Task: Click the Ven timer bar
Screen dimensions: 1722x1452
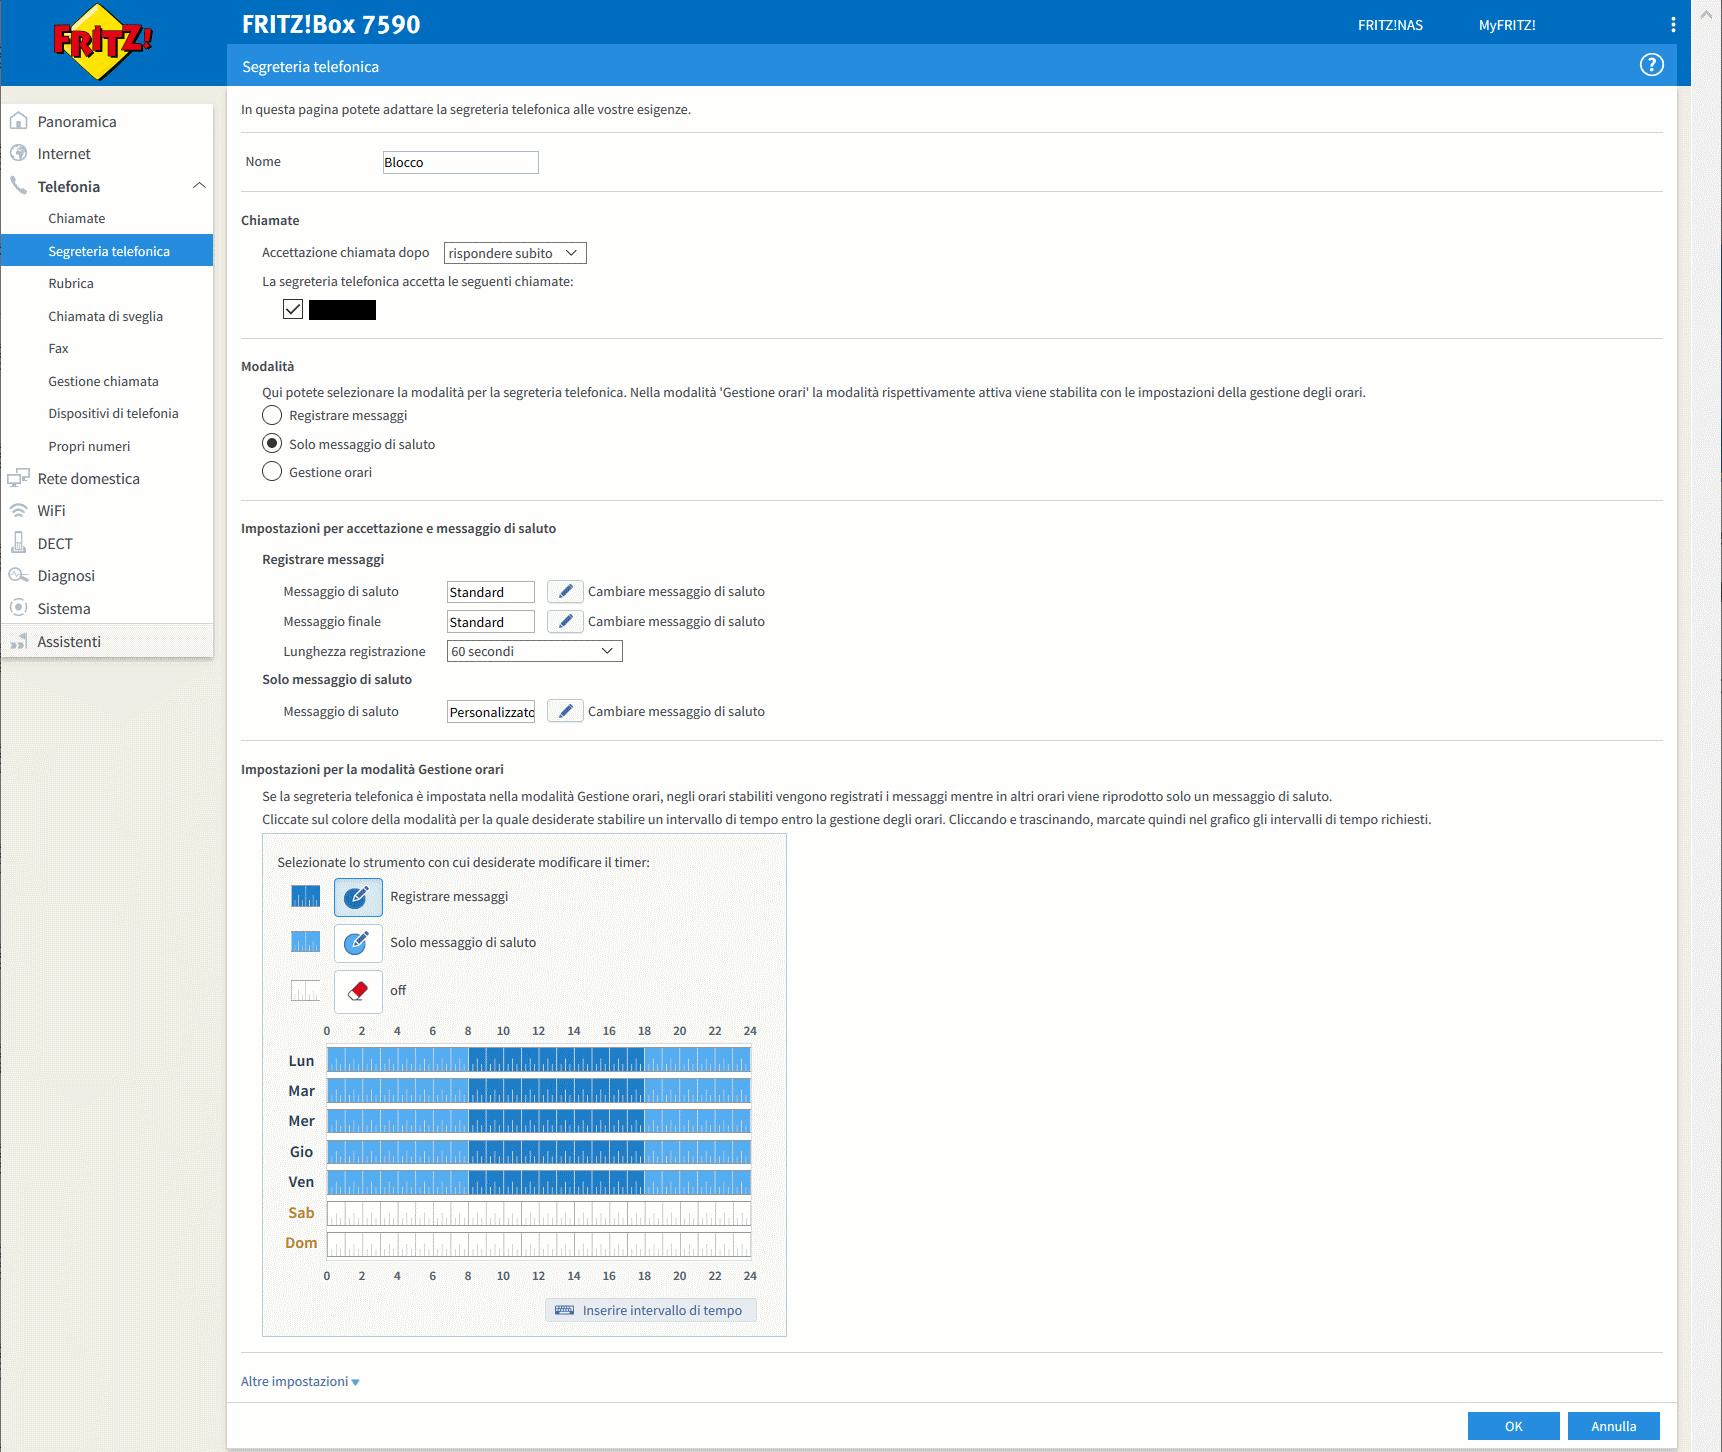Action: [x=539, y=1182]
